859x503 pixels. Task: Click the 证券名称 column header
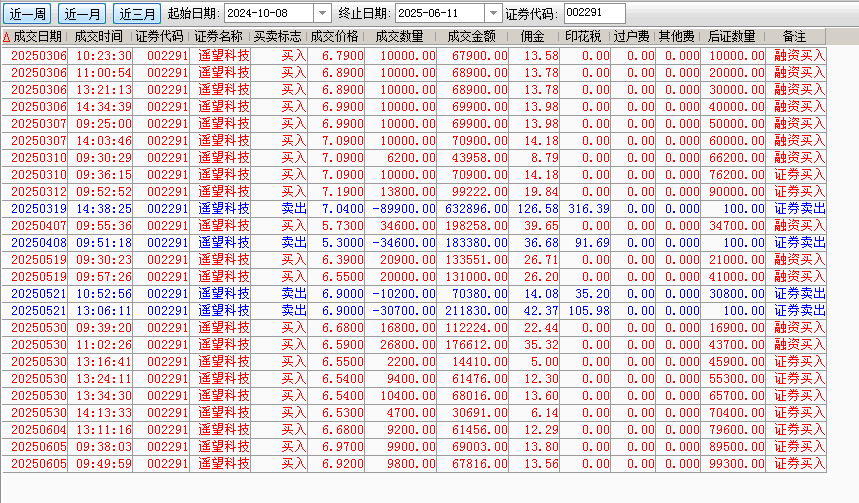point(219,37)
